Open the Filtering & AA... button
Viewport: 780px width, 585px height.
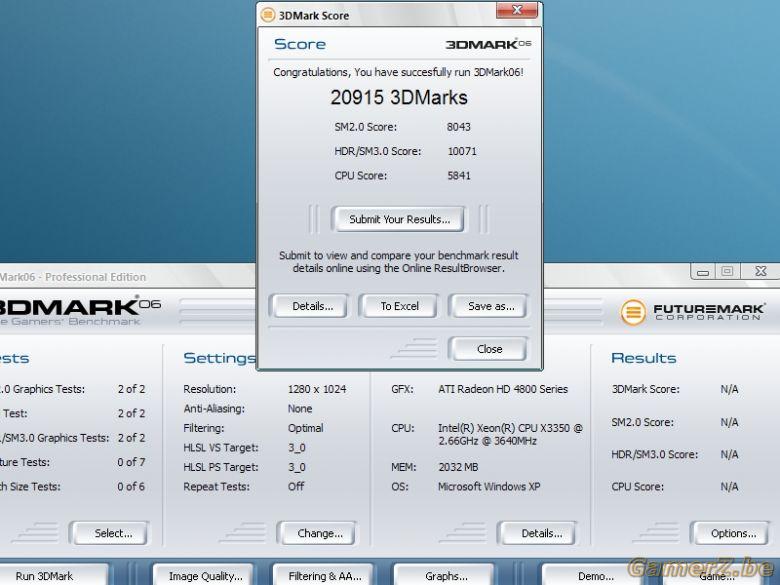click(323, 576)
